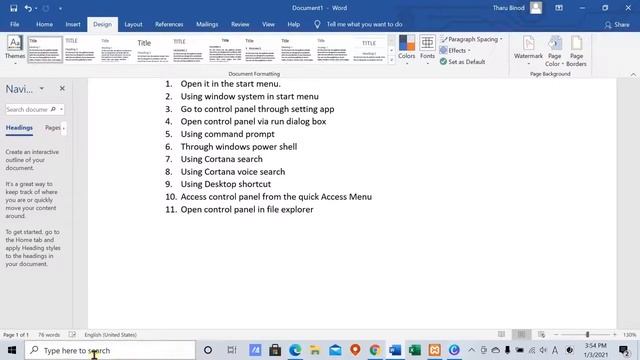The width and height of the screenshot is (640, 360).
Task: Click Tell me what you want to do
Action: pos(364,24)
